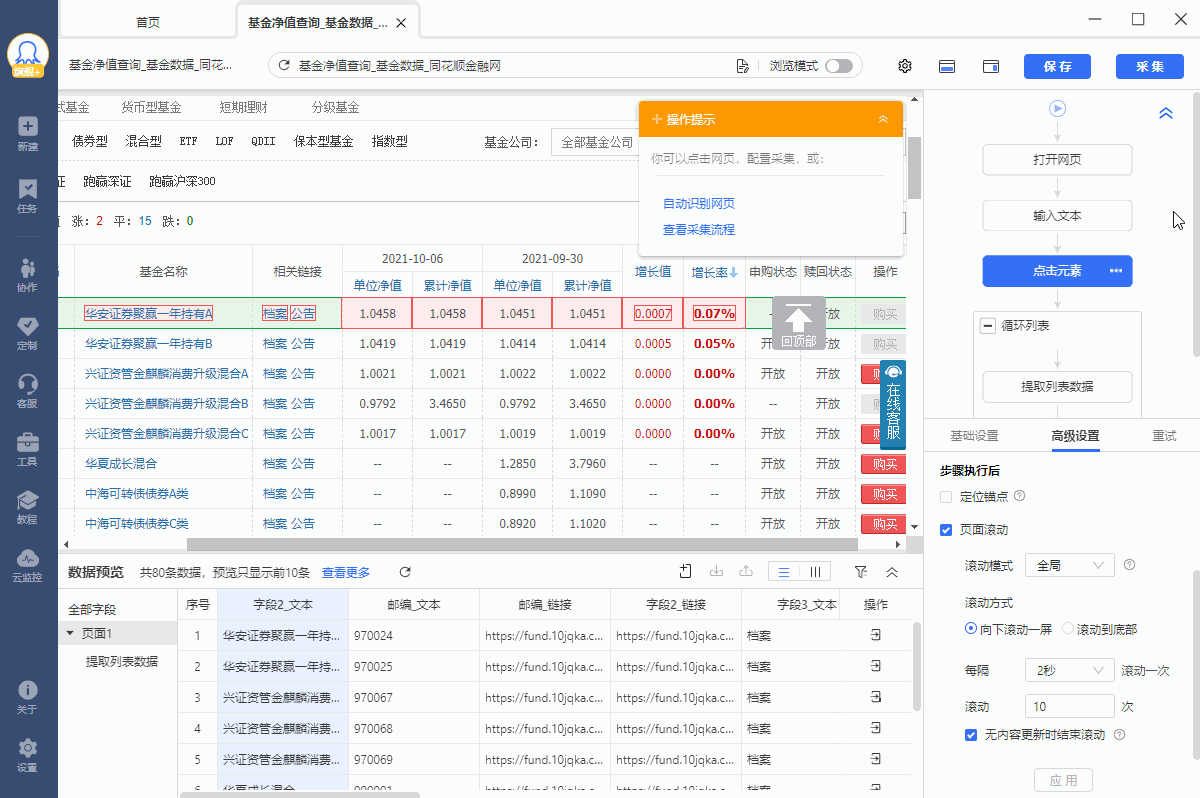Click the 查看采集流程 link
This screenshot has width=1200, height=798.
(x=699, y=229)
